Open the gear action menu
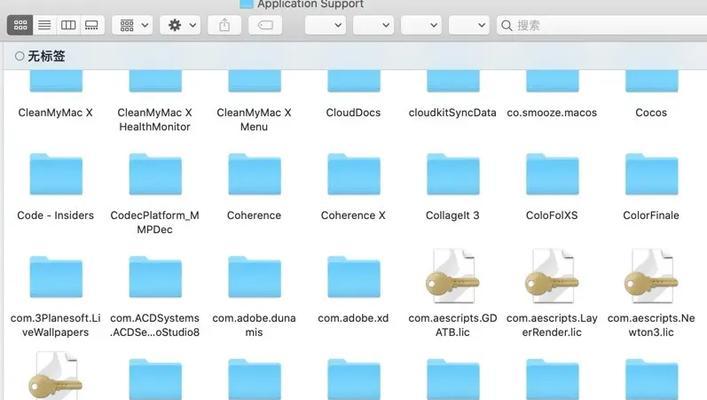Screen dimensions: 707x400 (180, 25)
